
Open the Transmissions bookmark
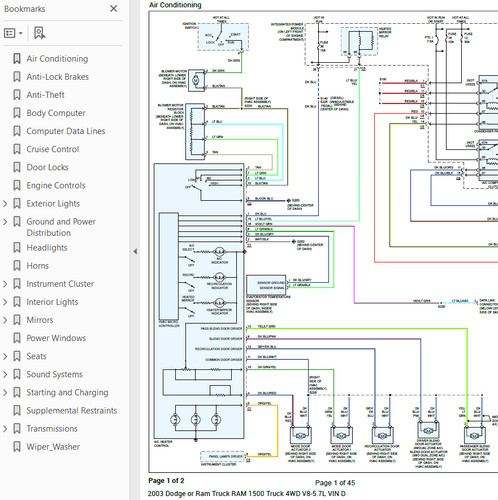(52, 428)
